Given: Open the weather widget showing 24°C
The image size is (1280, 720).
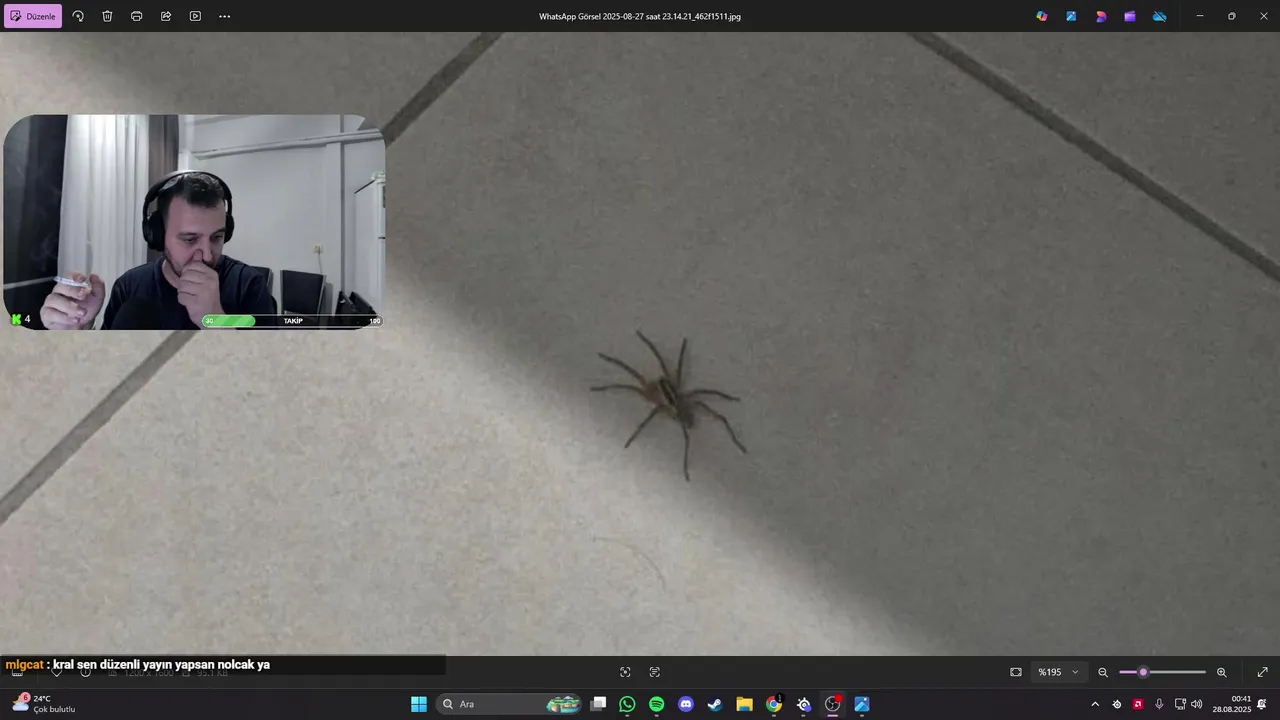Looking at the screenshot, I should coord(44,704).
